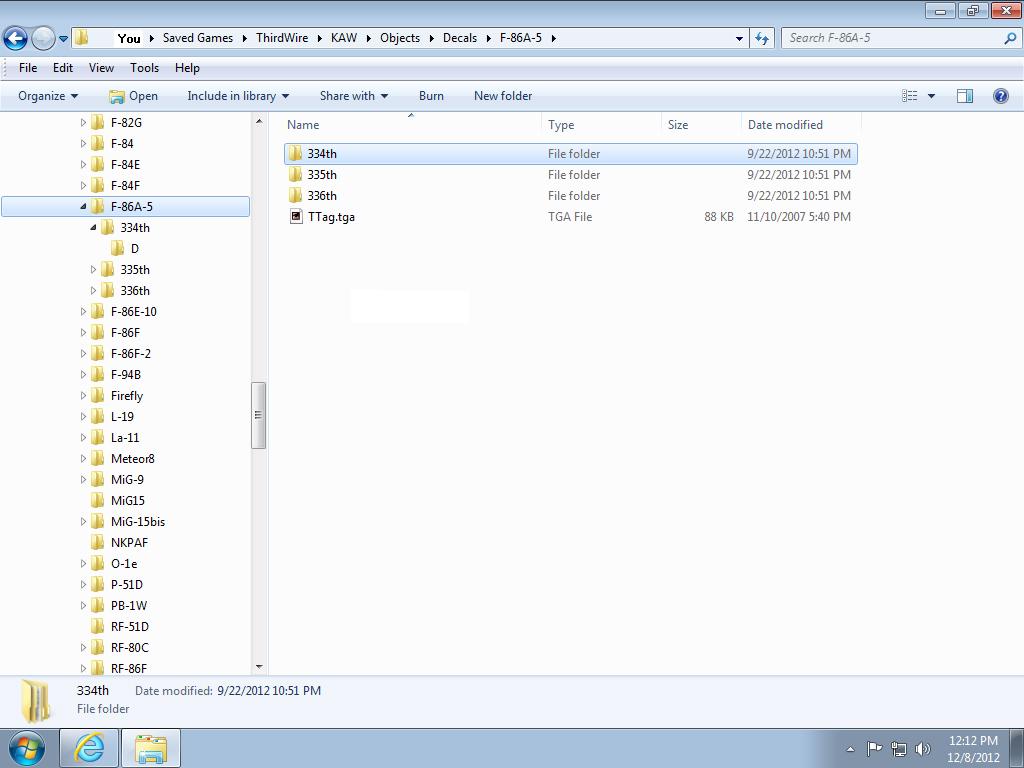Select the NKPAF folder icon in the tree
This screenshot has height=768, width=1024.
click(x=97, y=543)
